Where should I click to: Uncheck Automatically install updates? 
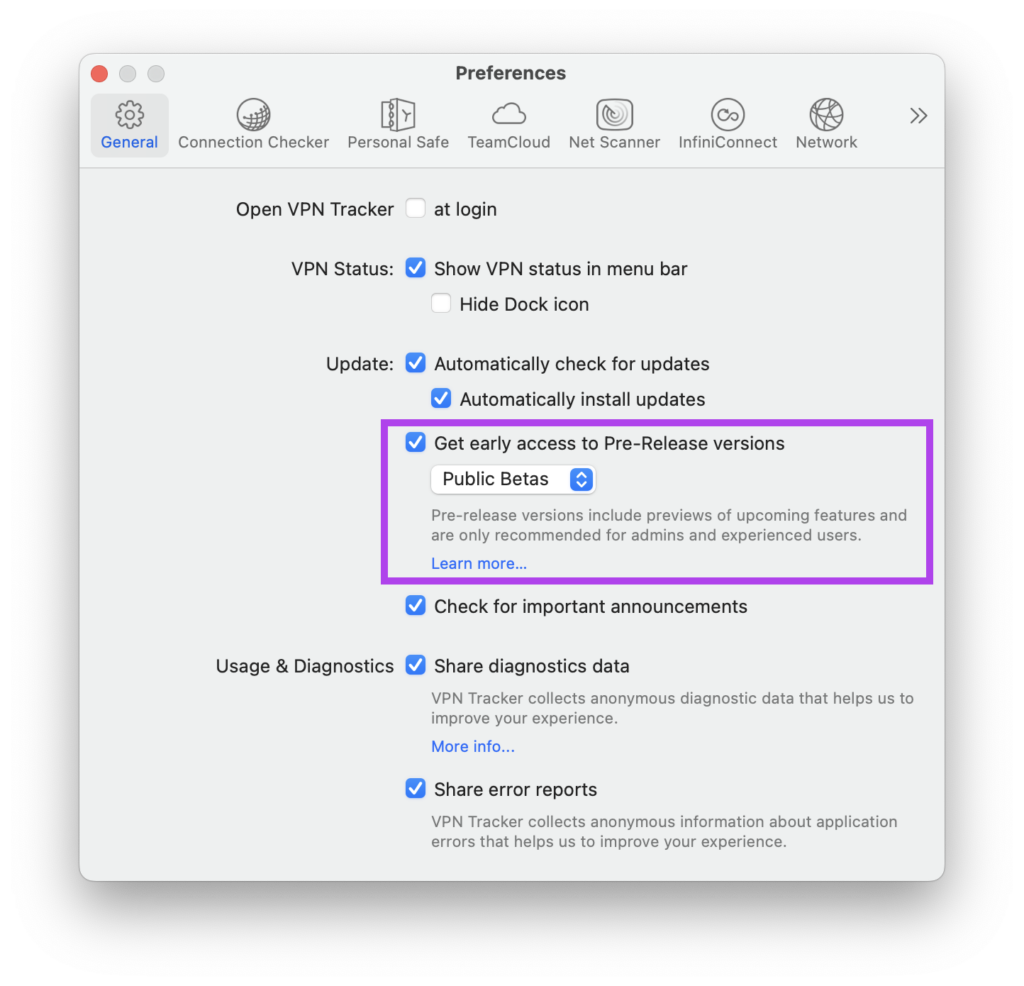tap(441, 398)
